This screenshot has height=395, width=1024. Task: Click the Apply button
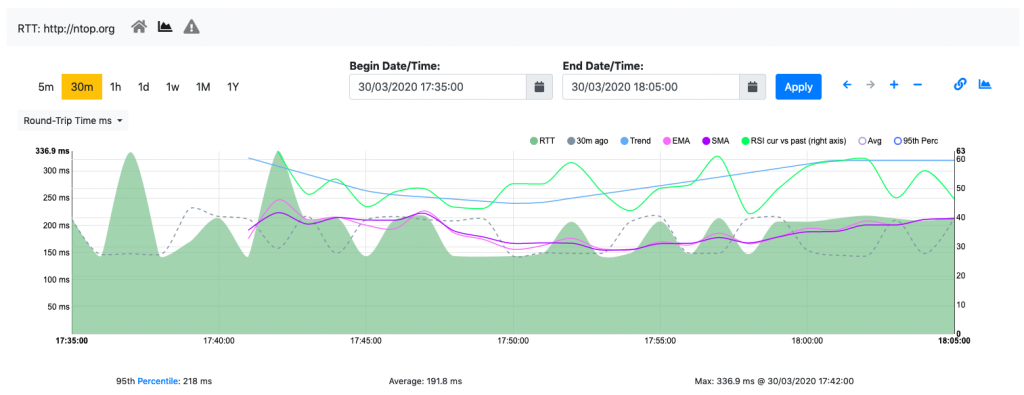tap(799, 87)
